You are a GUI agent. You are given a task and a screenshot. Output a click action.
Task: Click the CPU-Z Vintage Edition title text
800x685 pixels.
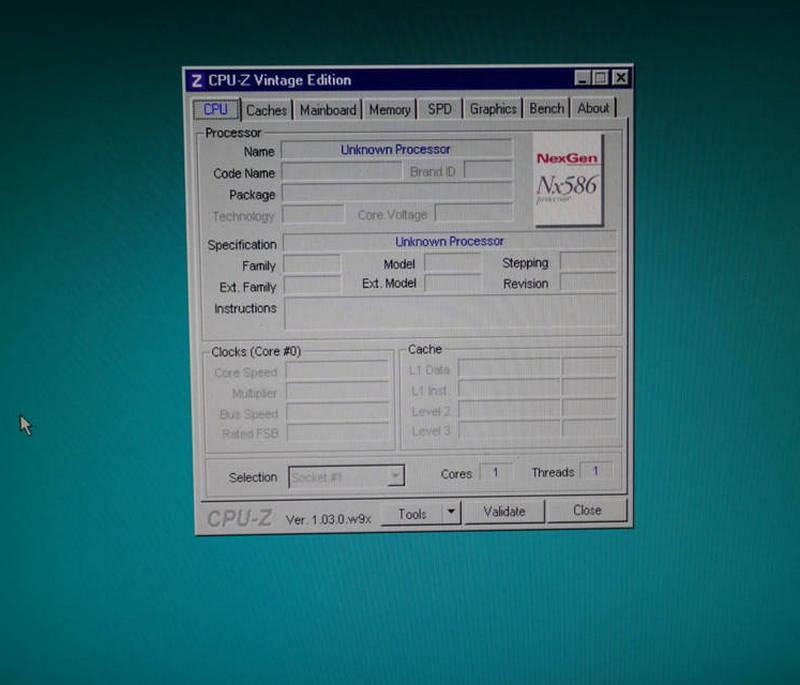pos(280,80)
